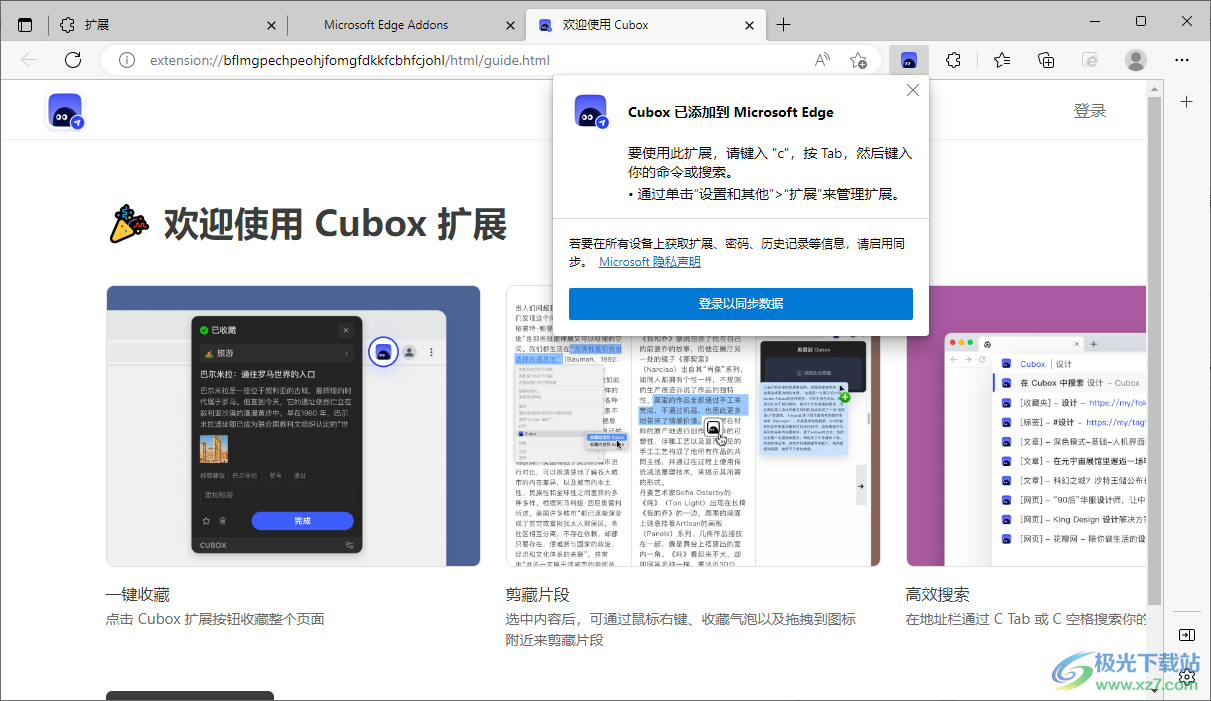Image resolution: width=1211 pixels, height=701 pixels.
Task: Open the profile avatar icon
Action: [x=1136, y=60]
